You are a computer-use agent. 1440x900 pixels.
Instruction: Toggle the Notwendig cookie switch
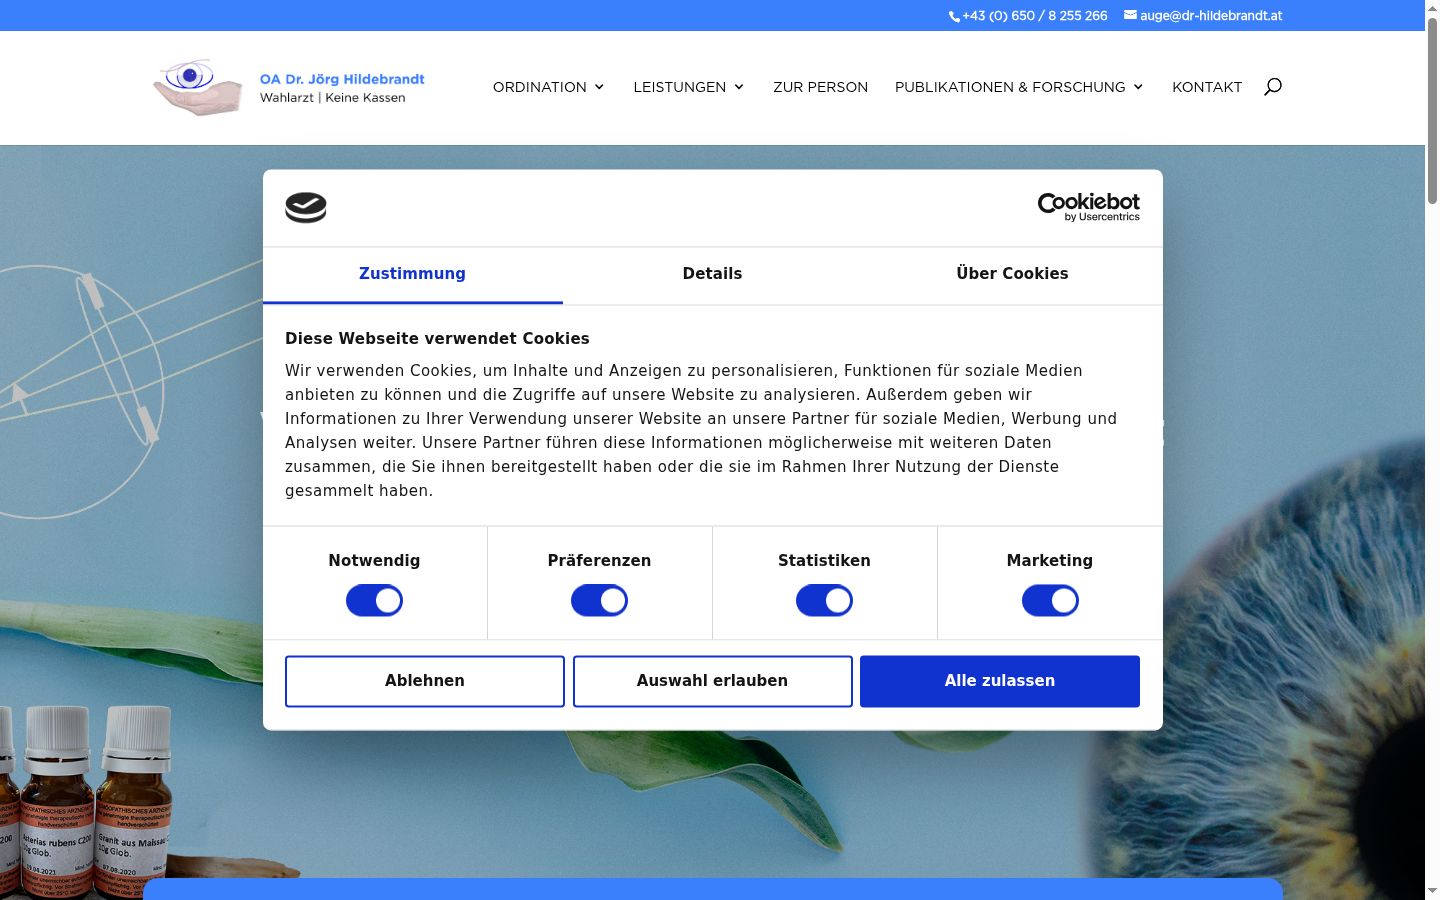374,601
